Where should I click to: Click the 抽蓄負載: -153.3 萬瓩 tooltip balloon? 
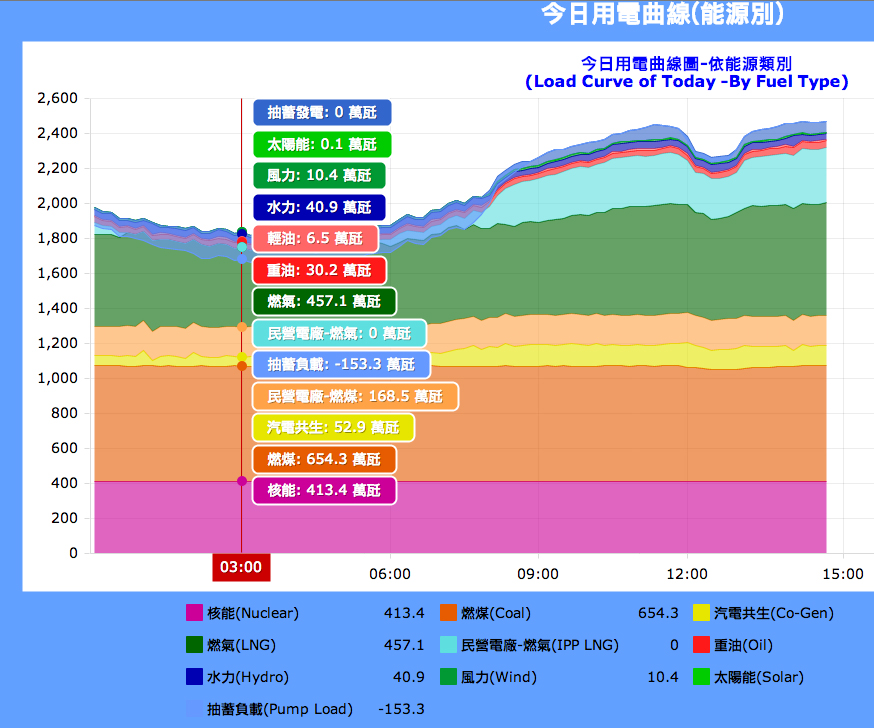click(x=342, y=365)
